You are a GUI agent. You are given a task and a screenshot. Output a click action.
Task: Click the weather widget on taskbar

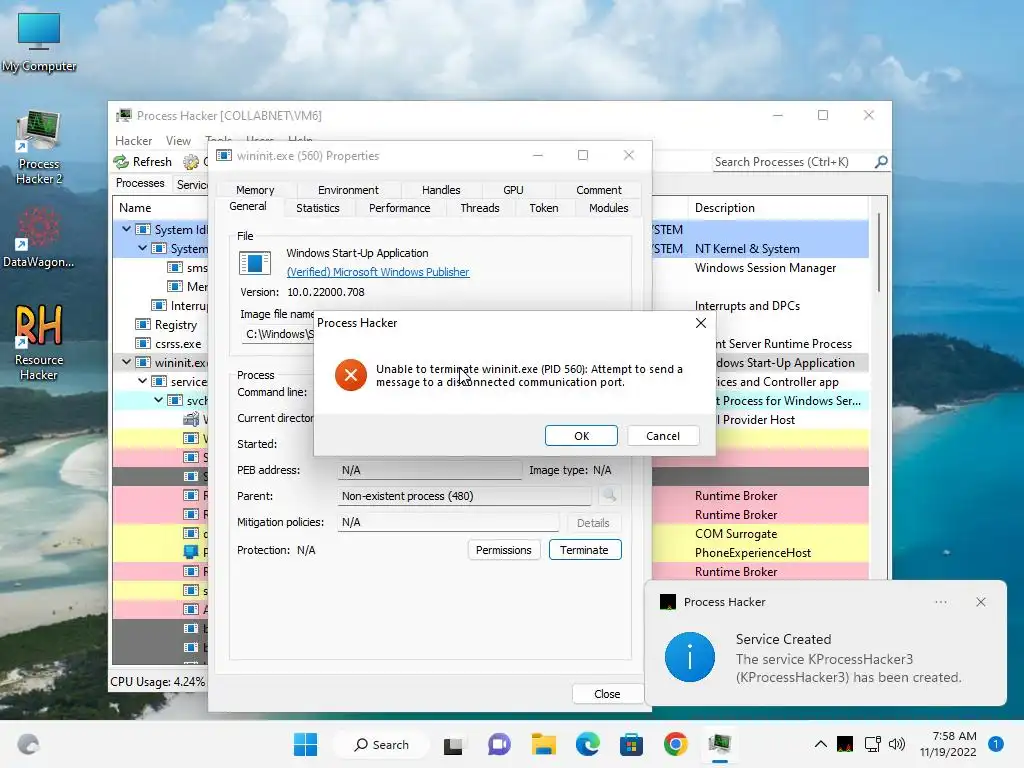(x=28, y=744)
